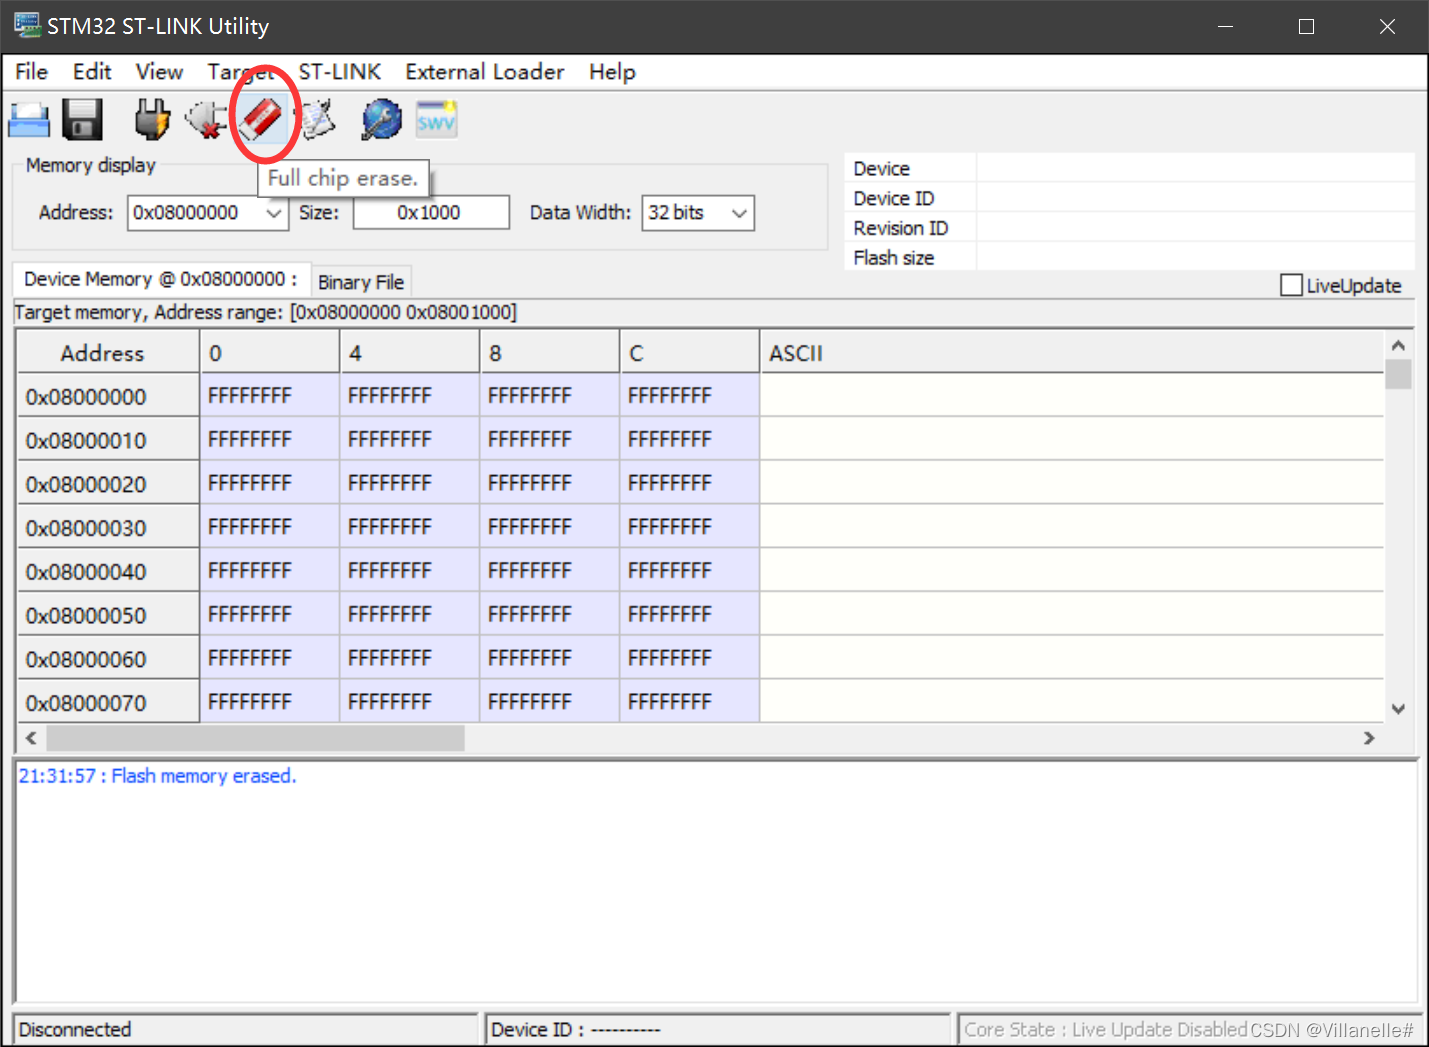This screenshot has height=1047, width=1429.
Task: Open the ST-LINK menu
Action: [x=340, y=72]
